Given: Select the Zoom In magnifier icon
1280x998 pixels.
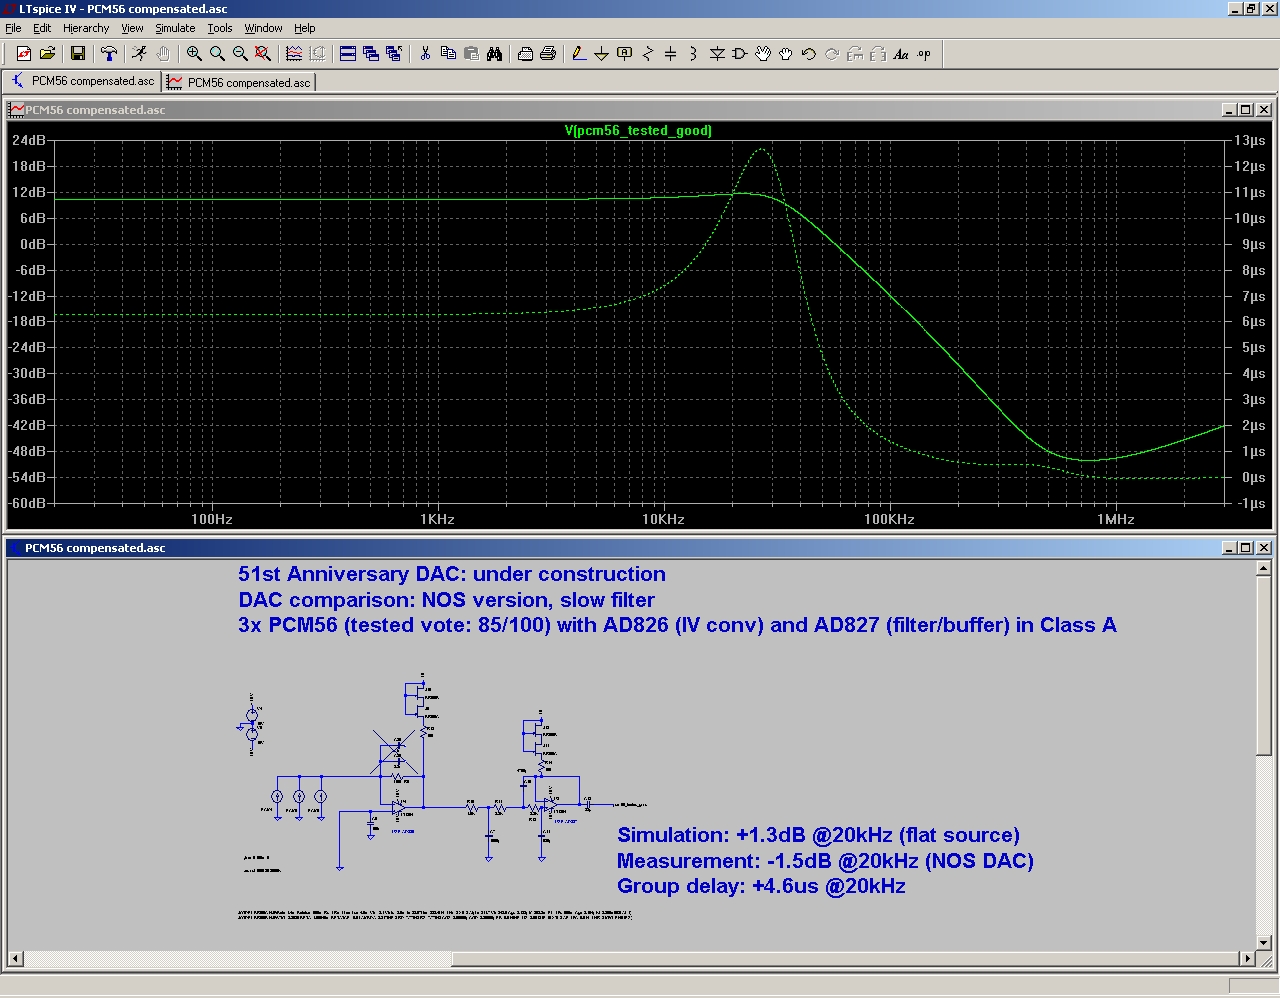Looking at the screenshot, I should (194, 54).
